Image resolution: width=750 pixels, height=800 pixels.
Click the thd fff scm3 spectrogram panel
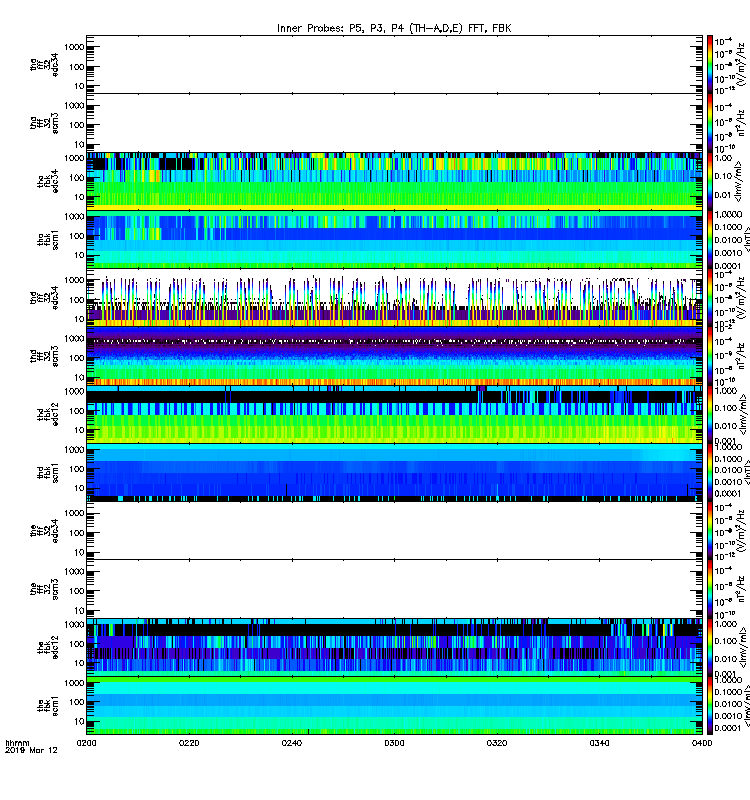[394, 356]
